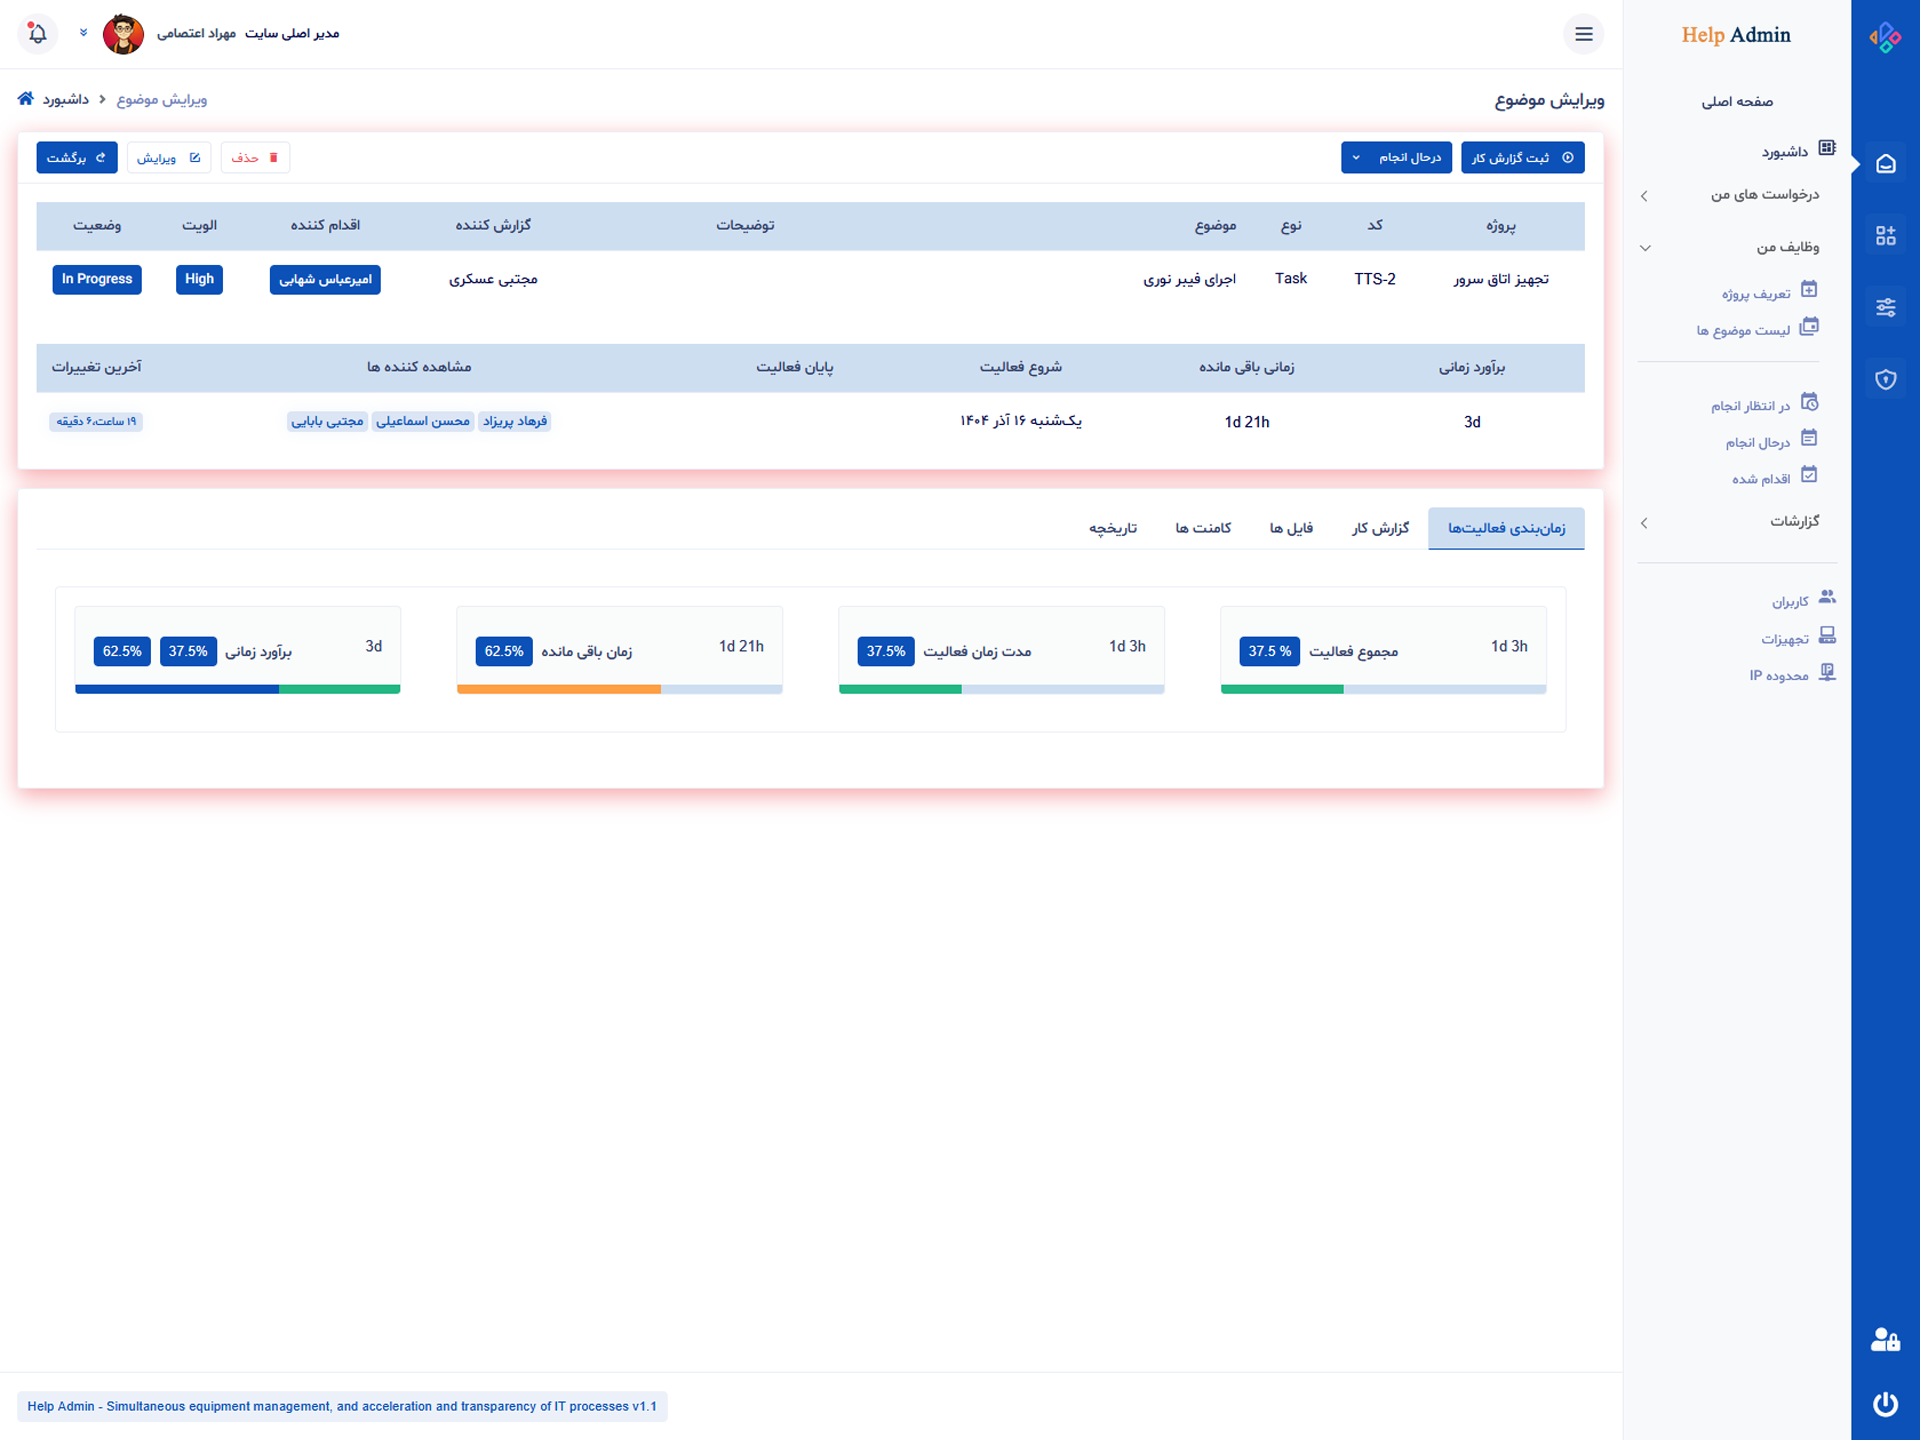
Task: Click the notification bell icon
Action: 38,33
